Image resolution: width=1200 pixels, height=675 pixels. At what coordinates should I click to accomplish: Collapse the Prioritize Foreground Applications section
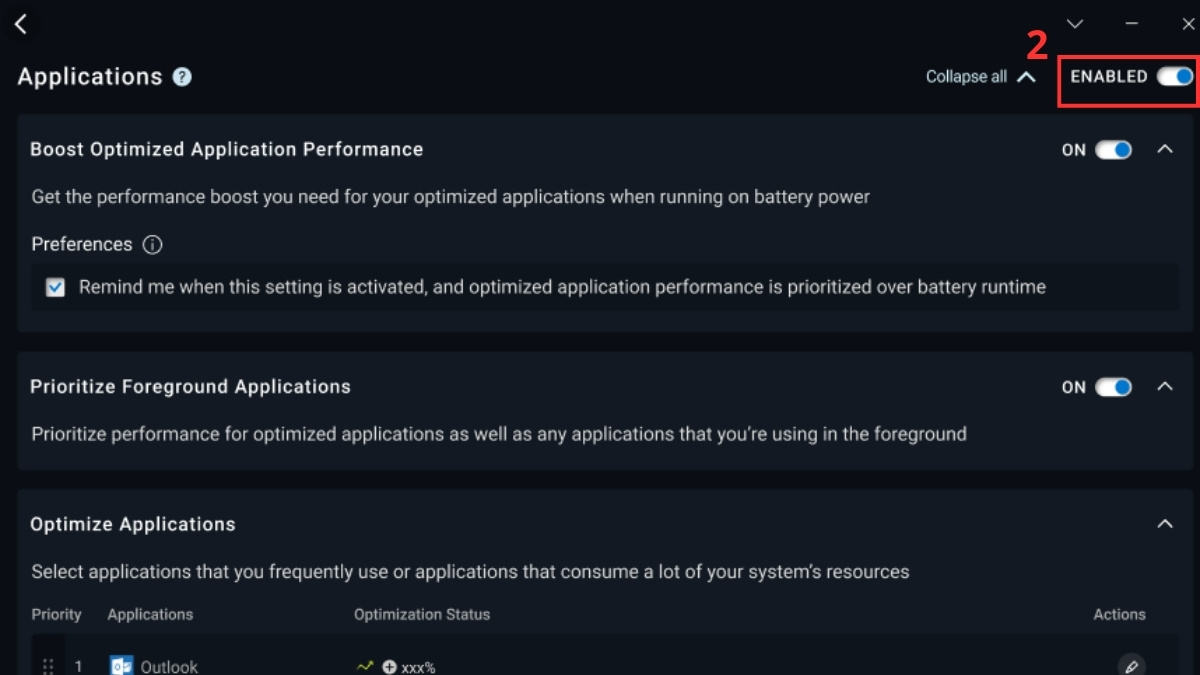tap(1165, 386)
